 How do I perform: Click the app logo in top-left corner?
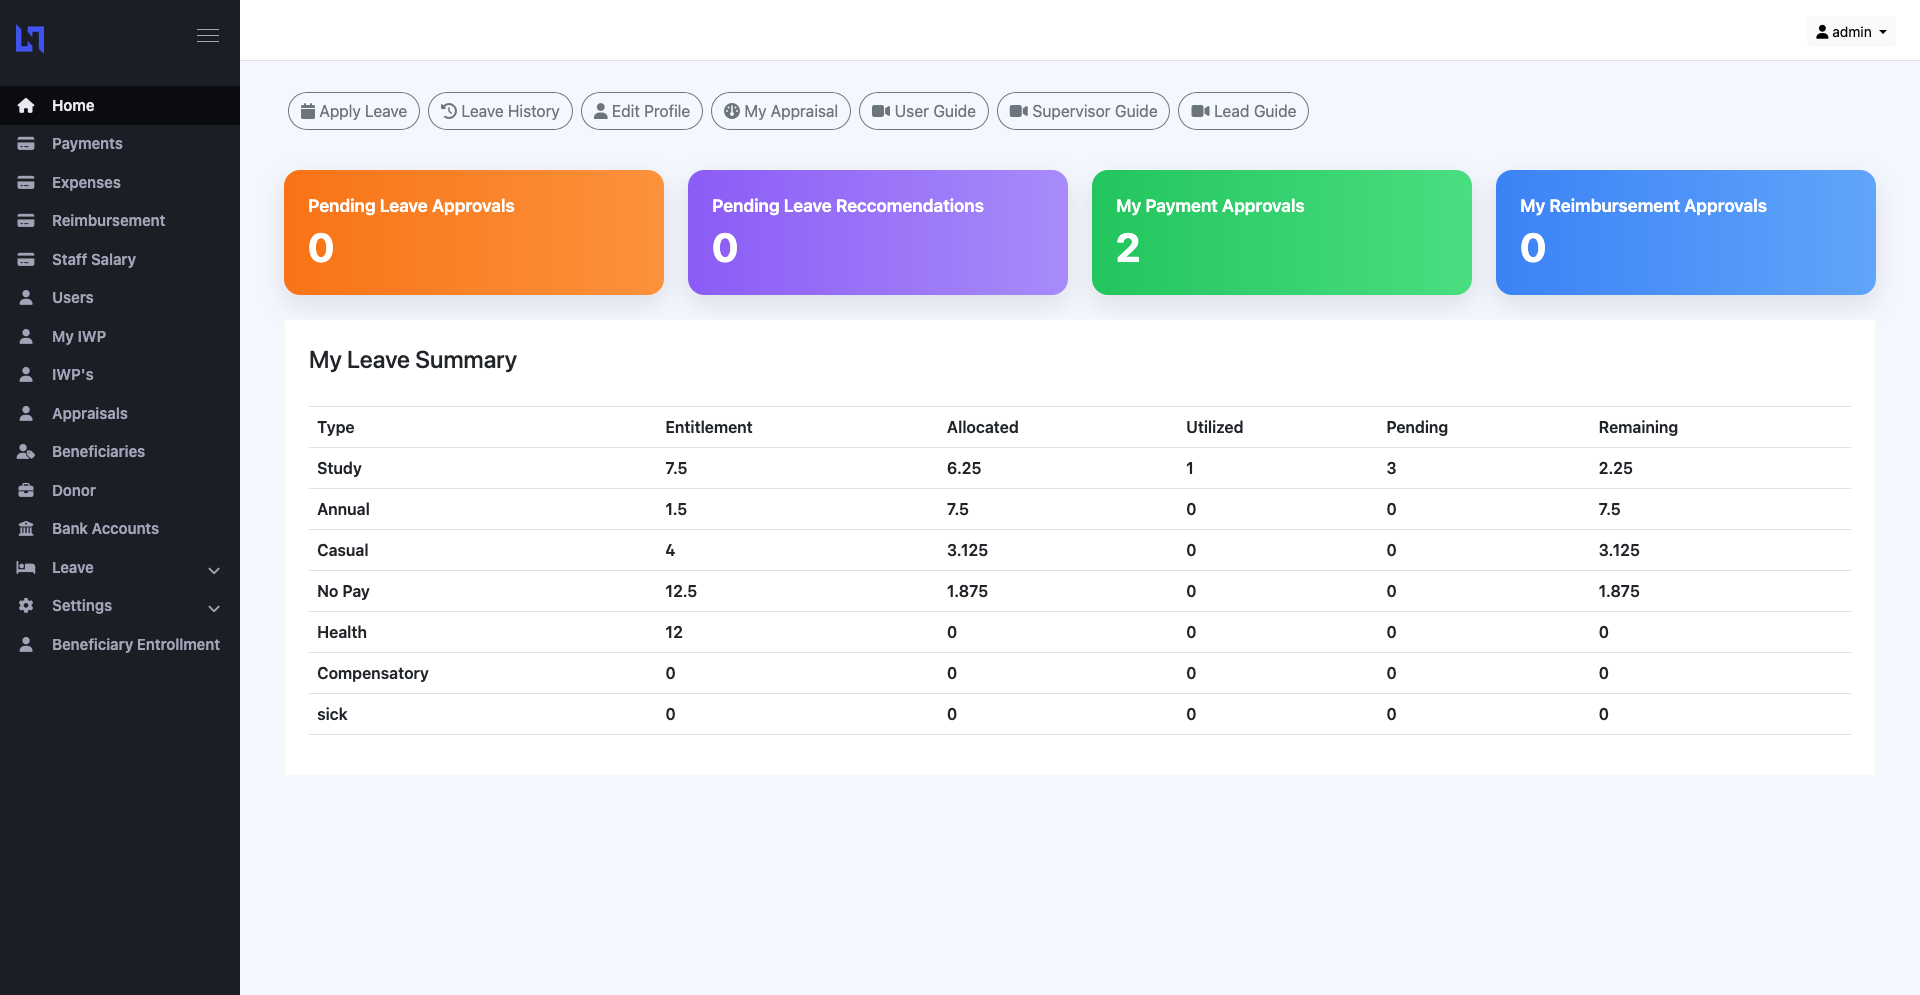(30, 38)
